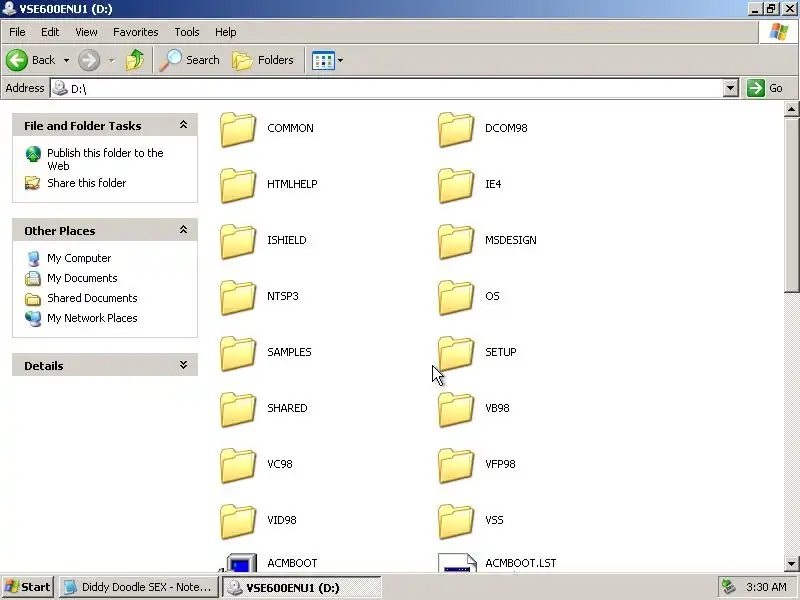Screen dimensions: 800x600
Task: Click the VSE600ENU1 (D:) taskbar button
Action: pyautogui.click(x=301, y=587)
